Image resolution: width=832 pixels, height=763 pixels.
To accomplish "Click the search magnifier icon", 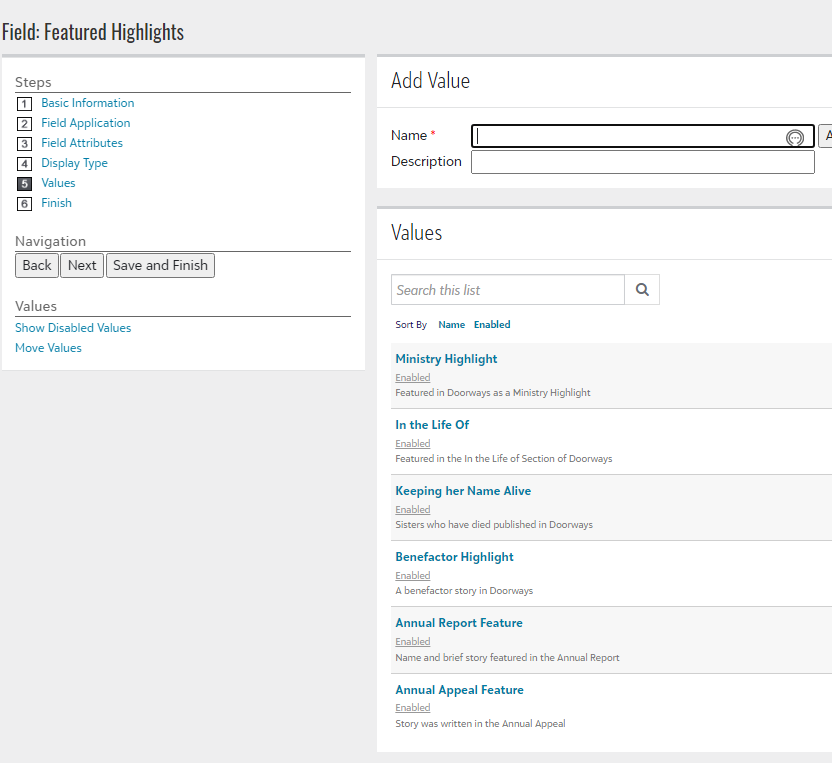I will pyautogui.click(x=642, y=290).
